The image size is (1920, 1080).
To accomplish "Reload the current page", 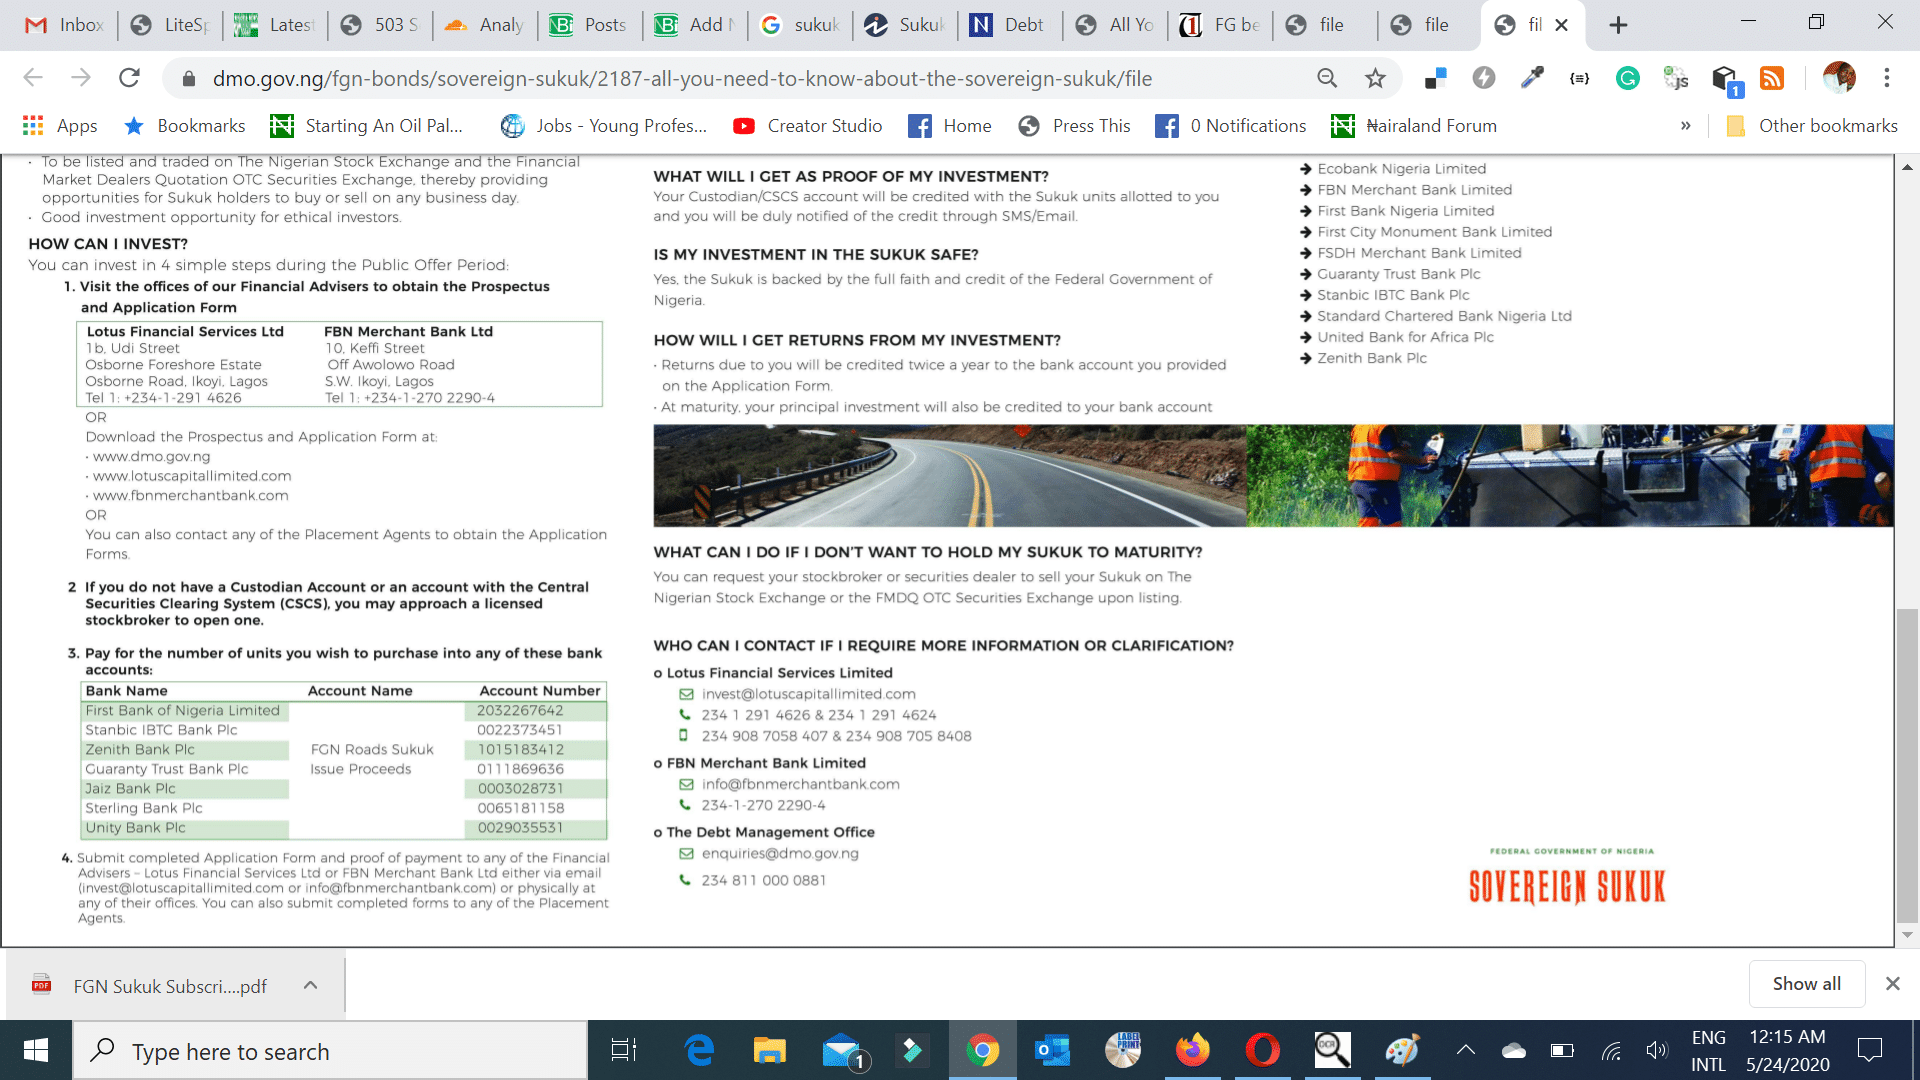I will pos(129,78).
